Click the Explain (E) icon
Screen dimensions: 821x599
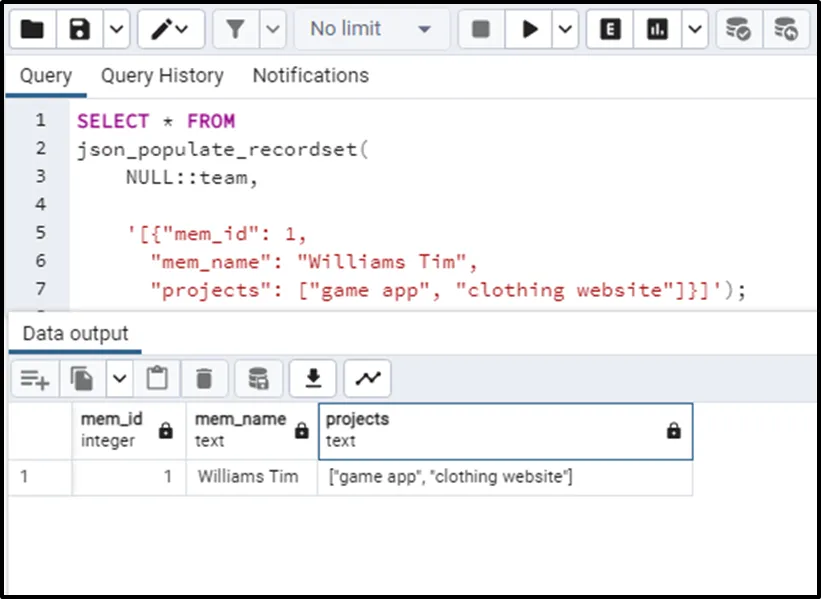point(608,30)
